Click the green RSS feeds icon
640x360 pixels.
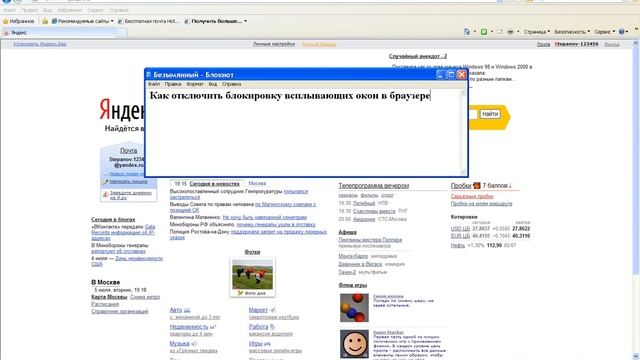(x=484, y=31)
